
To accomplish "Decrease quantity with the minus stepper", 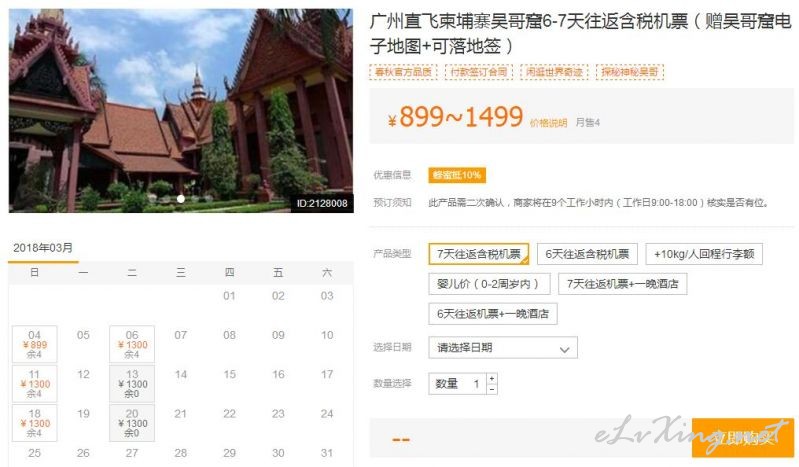I will pyautogui.click(x=492, y=389).
